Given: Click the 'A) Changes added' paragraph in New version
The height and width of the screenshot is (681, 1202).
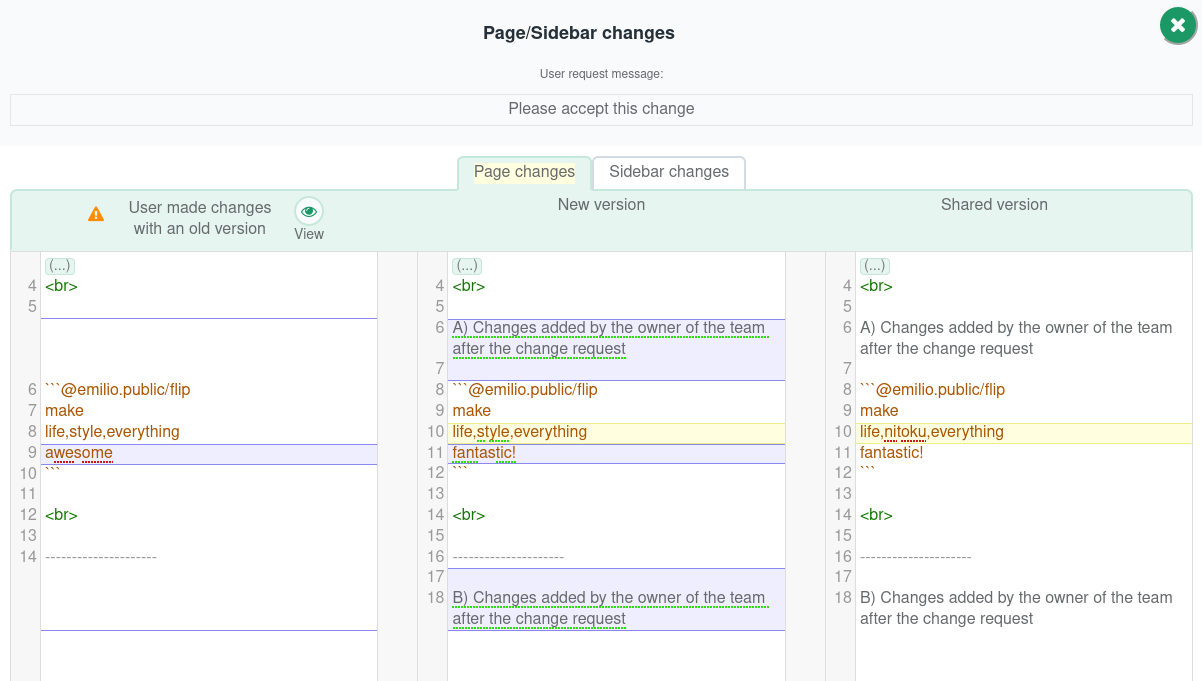Looking at the screenshot, I should click(609, 338).
